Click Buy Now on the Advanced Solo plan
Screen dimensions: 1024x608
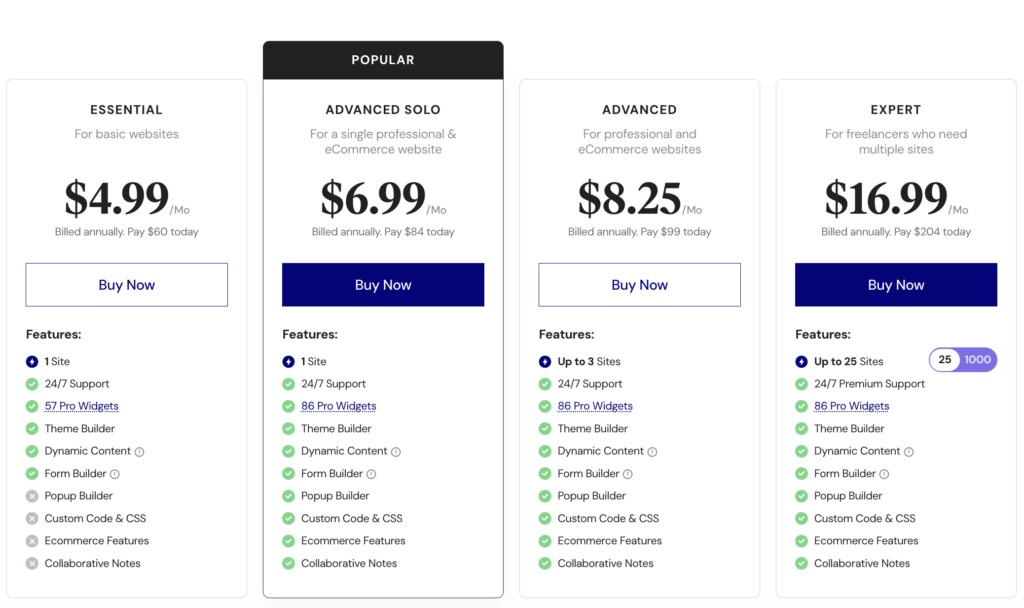(x=383, y=284)
